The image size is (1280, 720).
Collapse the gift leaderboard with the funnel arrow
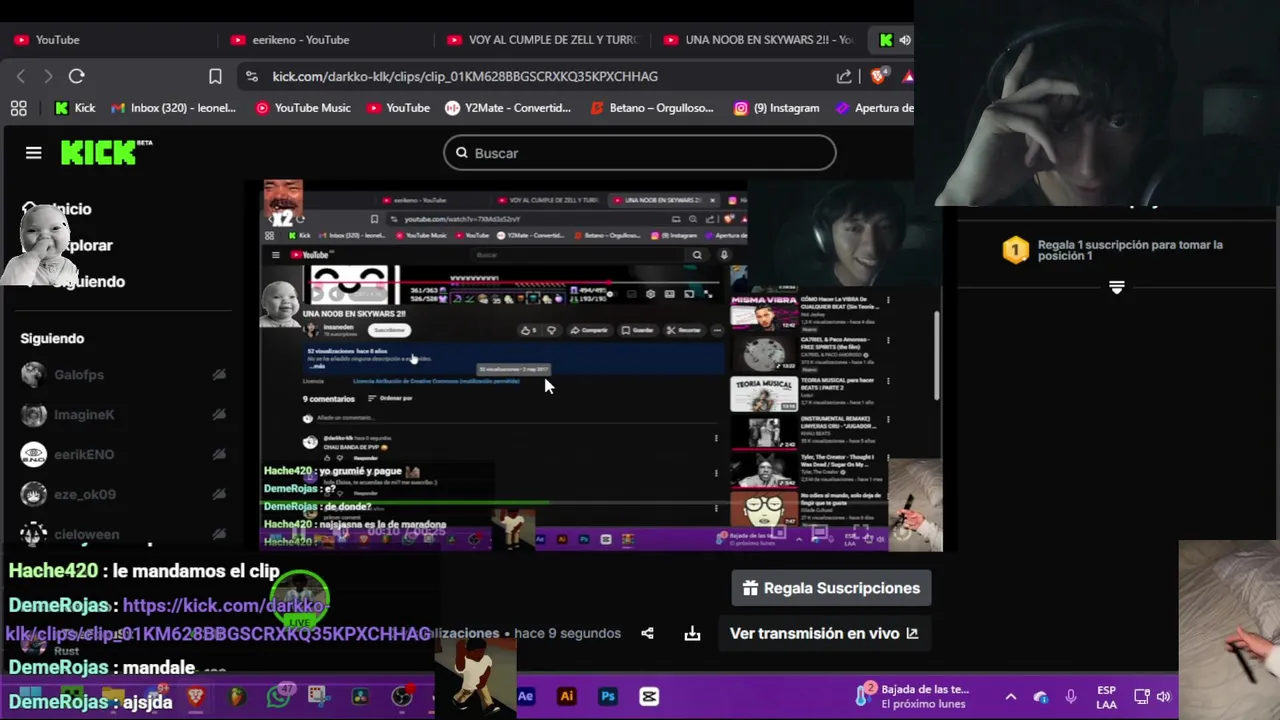tap(1117, 287)
